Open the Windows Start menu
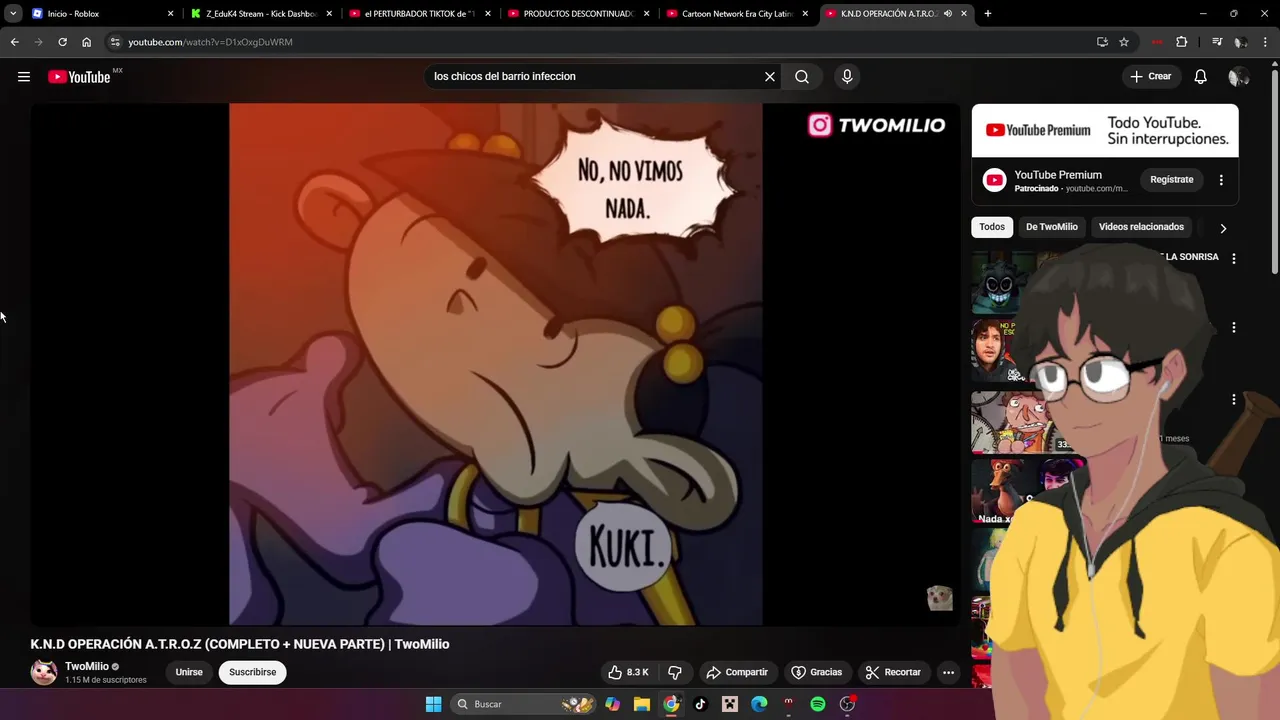Image resolution: width=1280 pixels, height=720 pixels. tap(433, 704)
